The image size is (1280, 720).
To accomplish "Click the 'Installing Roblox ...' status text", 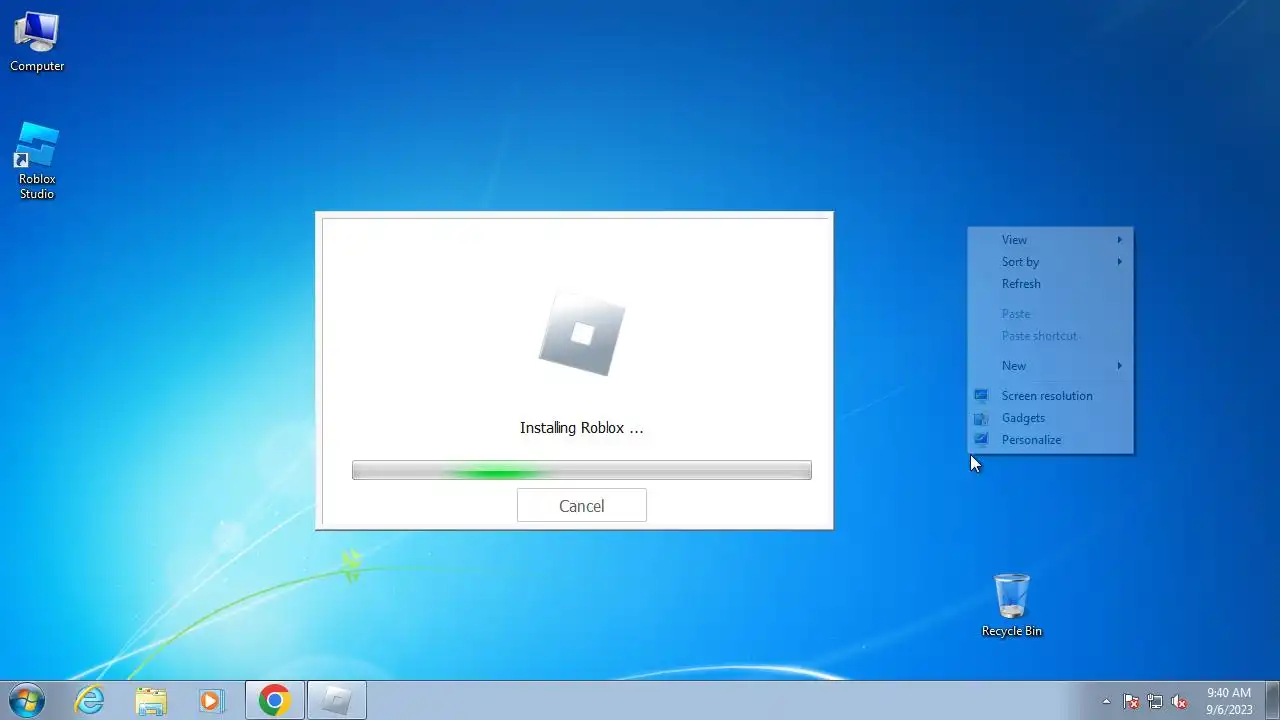I will coord(581,428).
